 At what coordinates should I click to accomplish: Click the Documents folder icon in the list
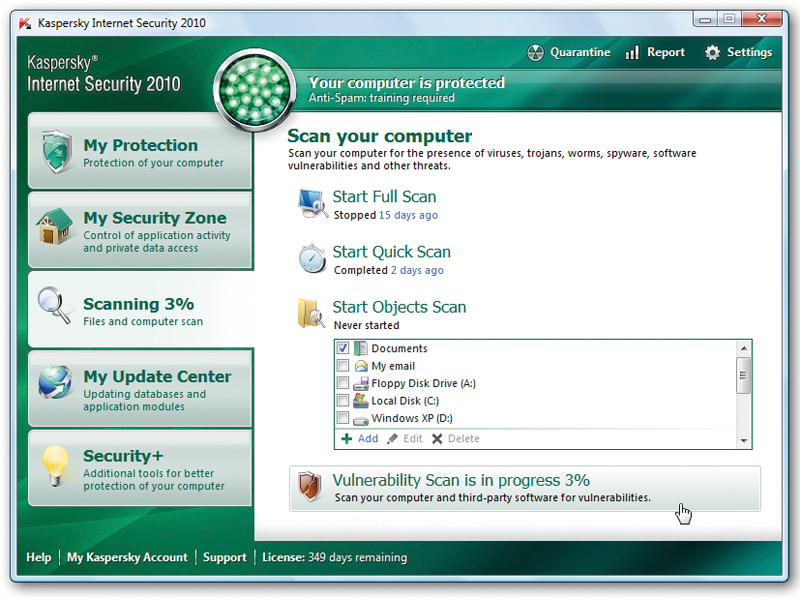(361, 348)
